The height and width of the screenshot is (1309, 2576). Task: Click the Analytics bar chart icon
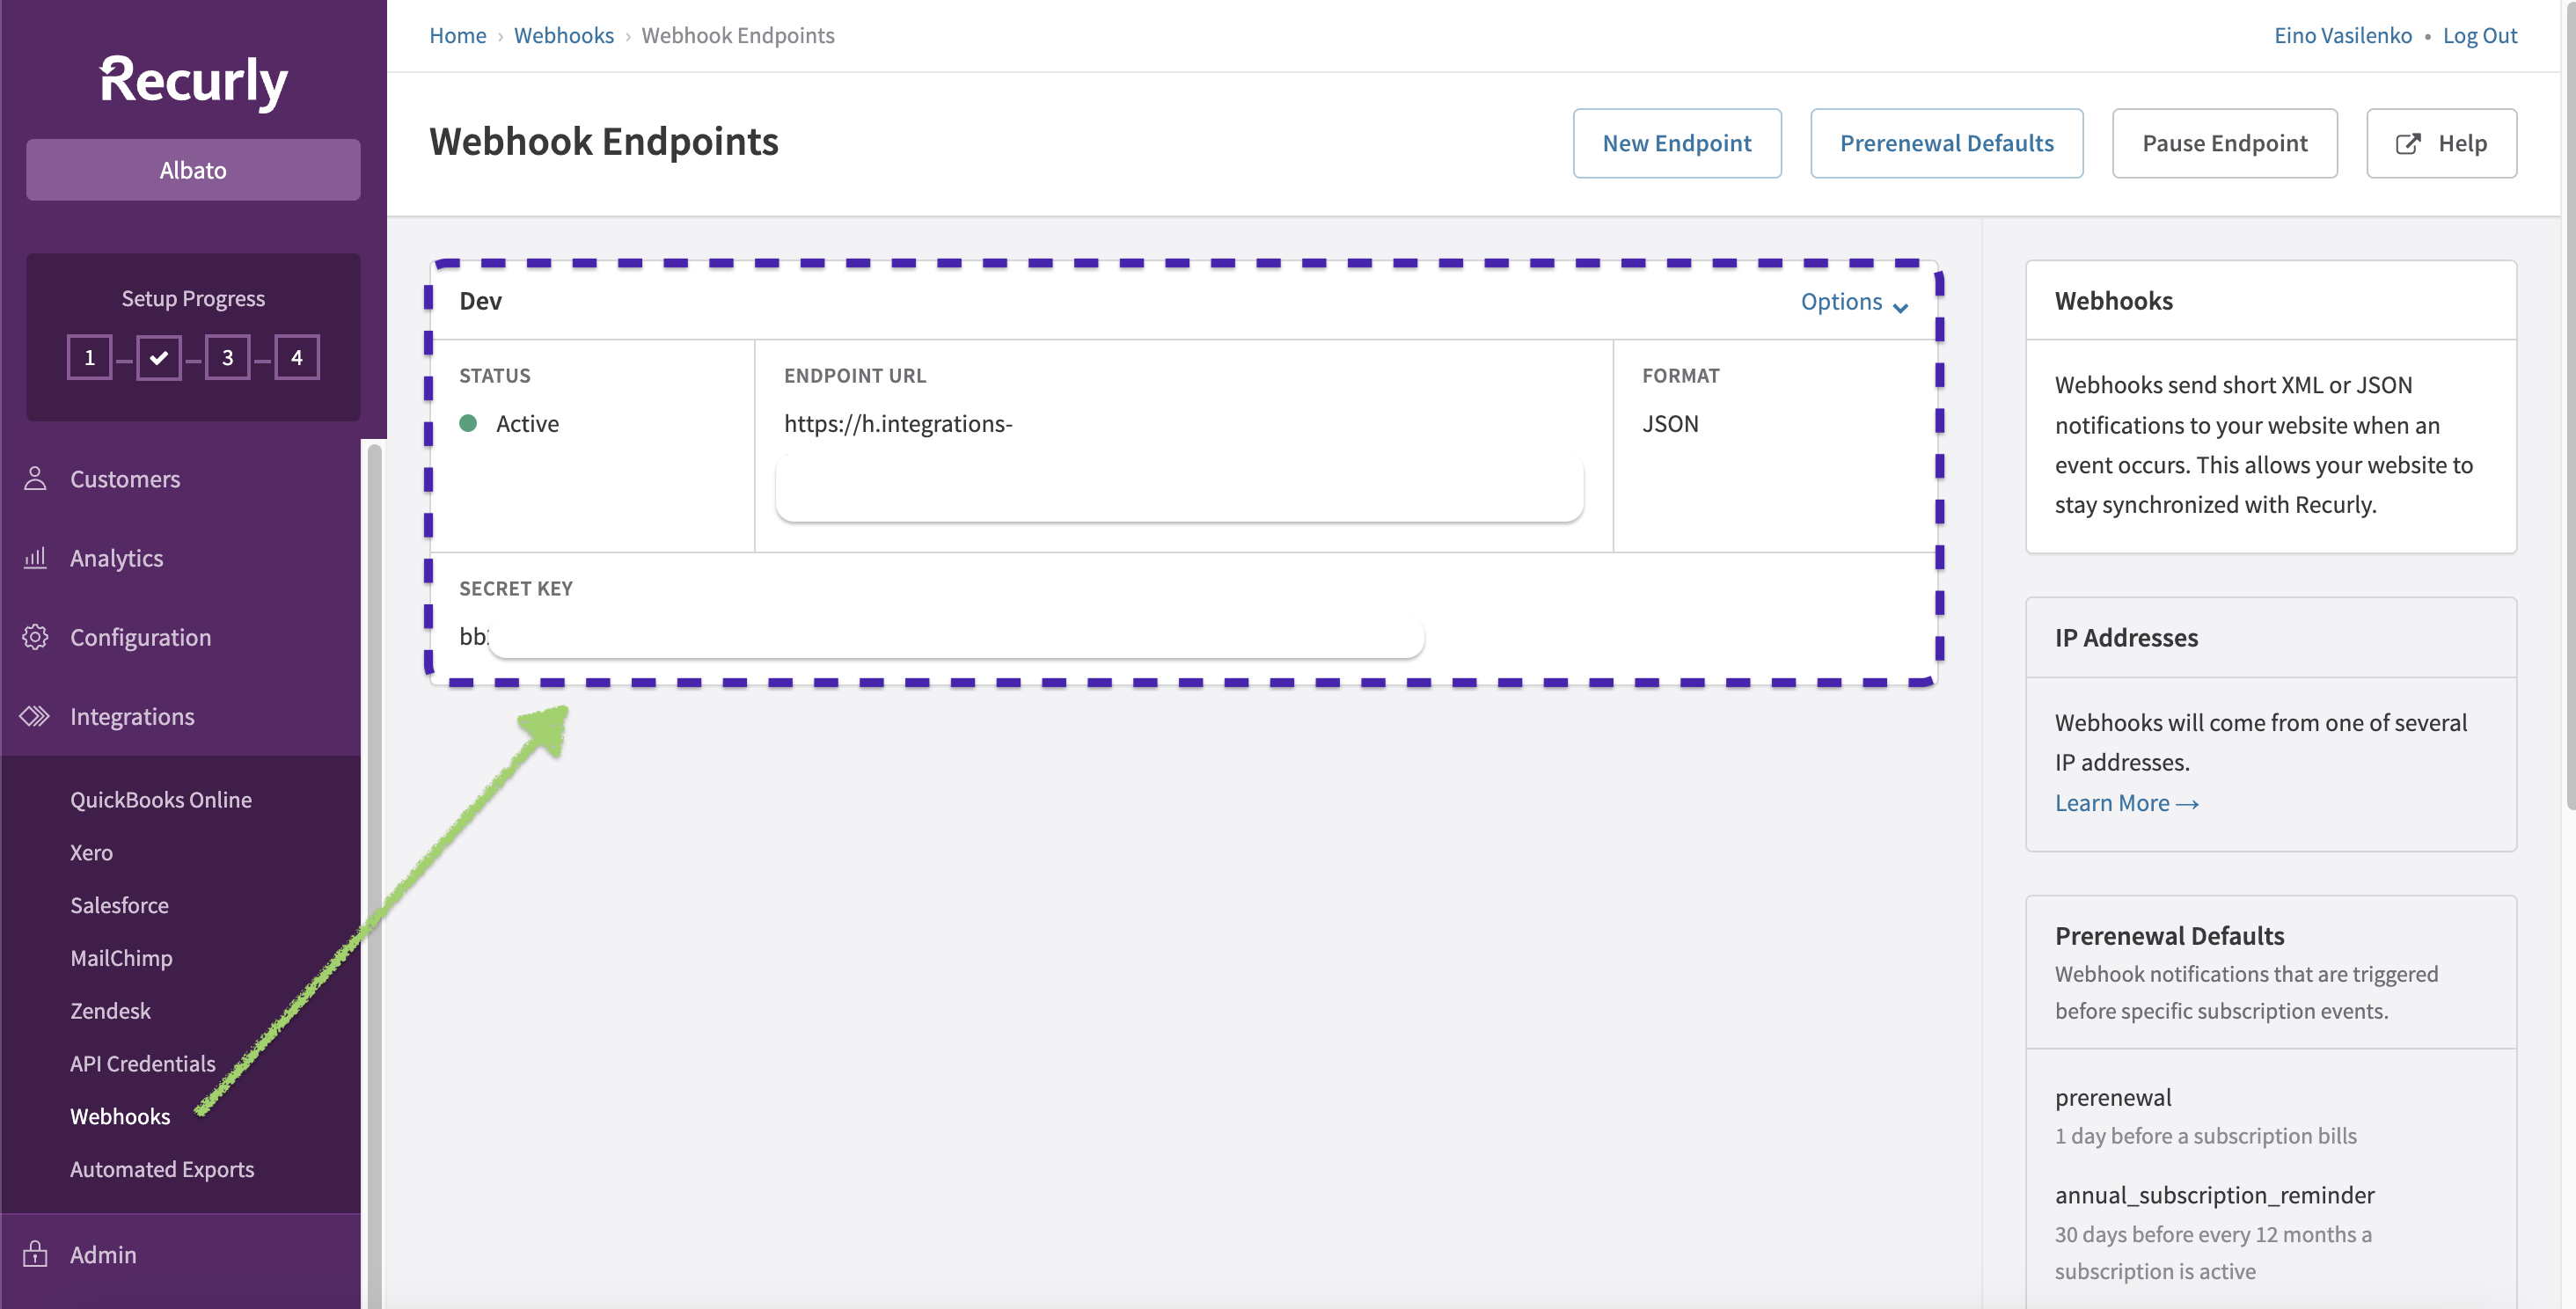pyautogui.click(x=35, y=558)
